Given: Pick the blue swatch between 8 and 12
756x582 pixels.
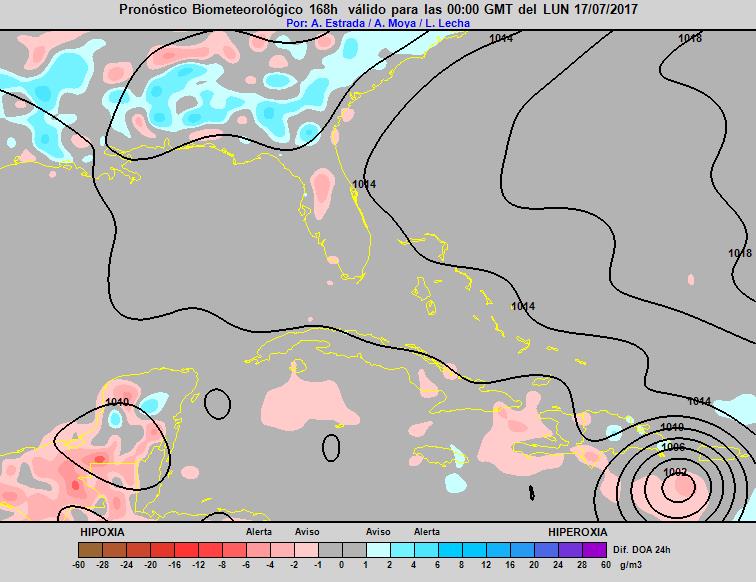Looking at the screenshot, I should 474,550.
